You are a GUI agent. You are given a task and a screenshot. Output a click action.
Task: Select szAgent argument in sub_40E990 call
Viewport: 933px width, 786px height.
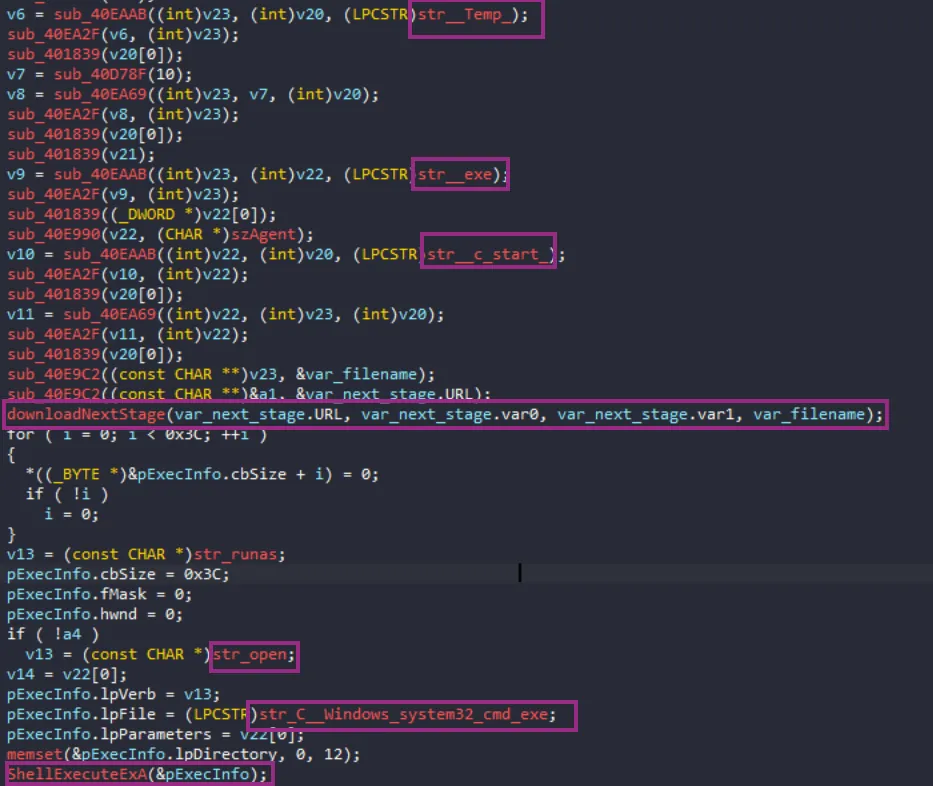(x=264, y=234)
